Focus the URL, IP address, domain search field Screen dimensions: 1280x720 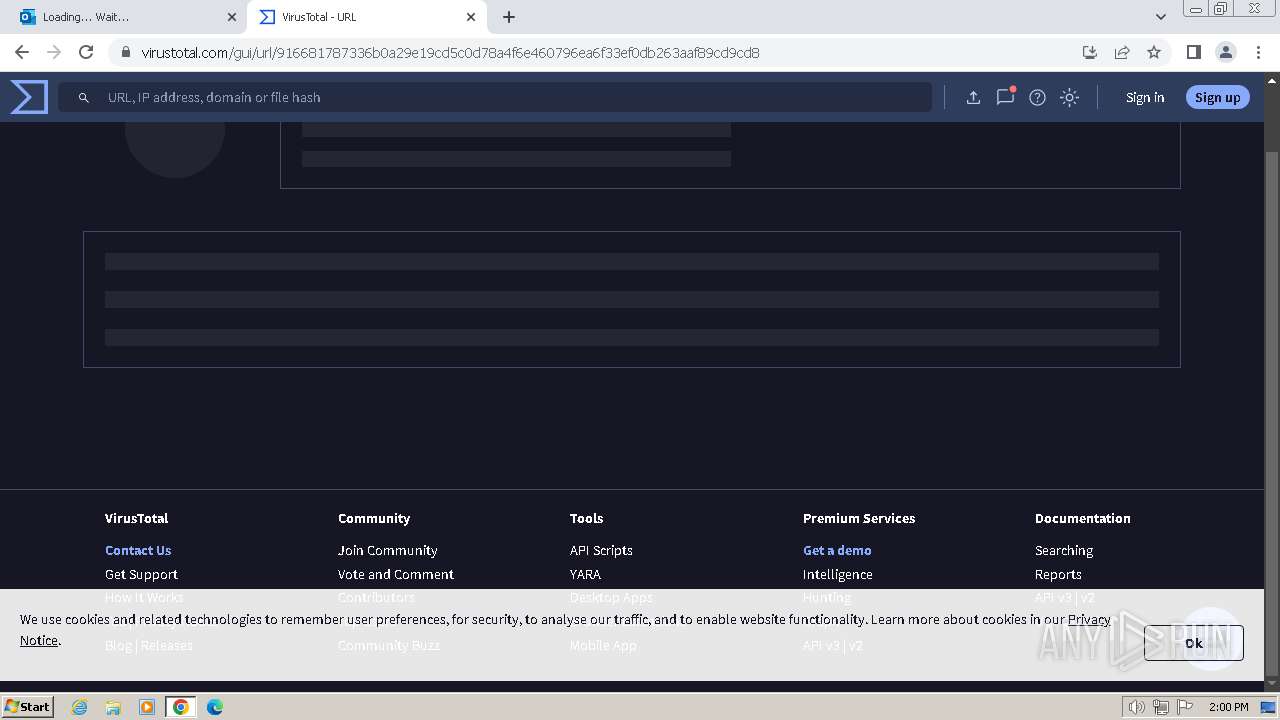coord(495,97)
